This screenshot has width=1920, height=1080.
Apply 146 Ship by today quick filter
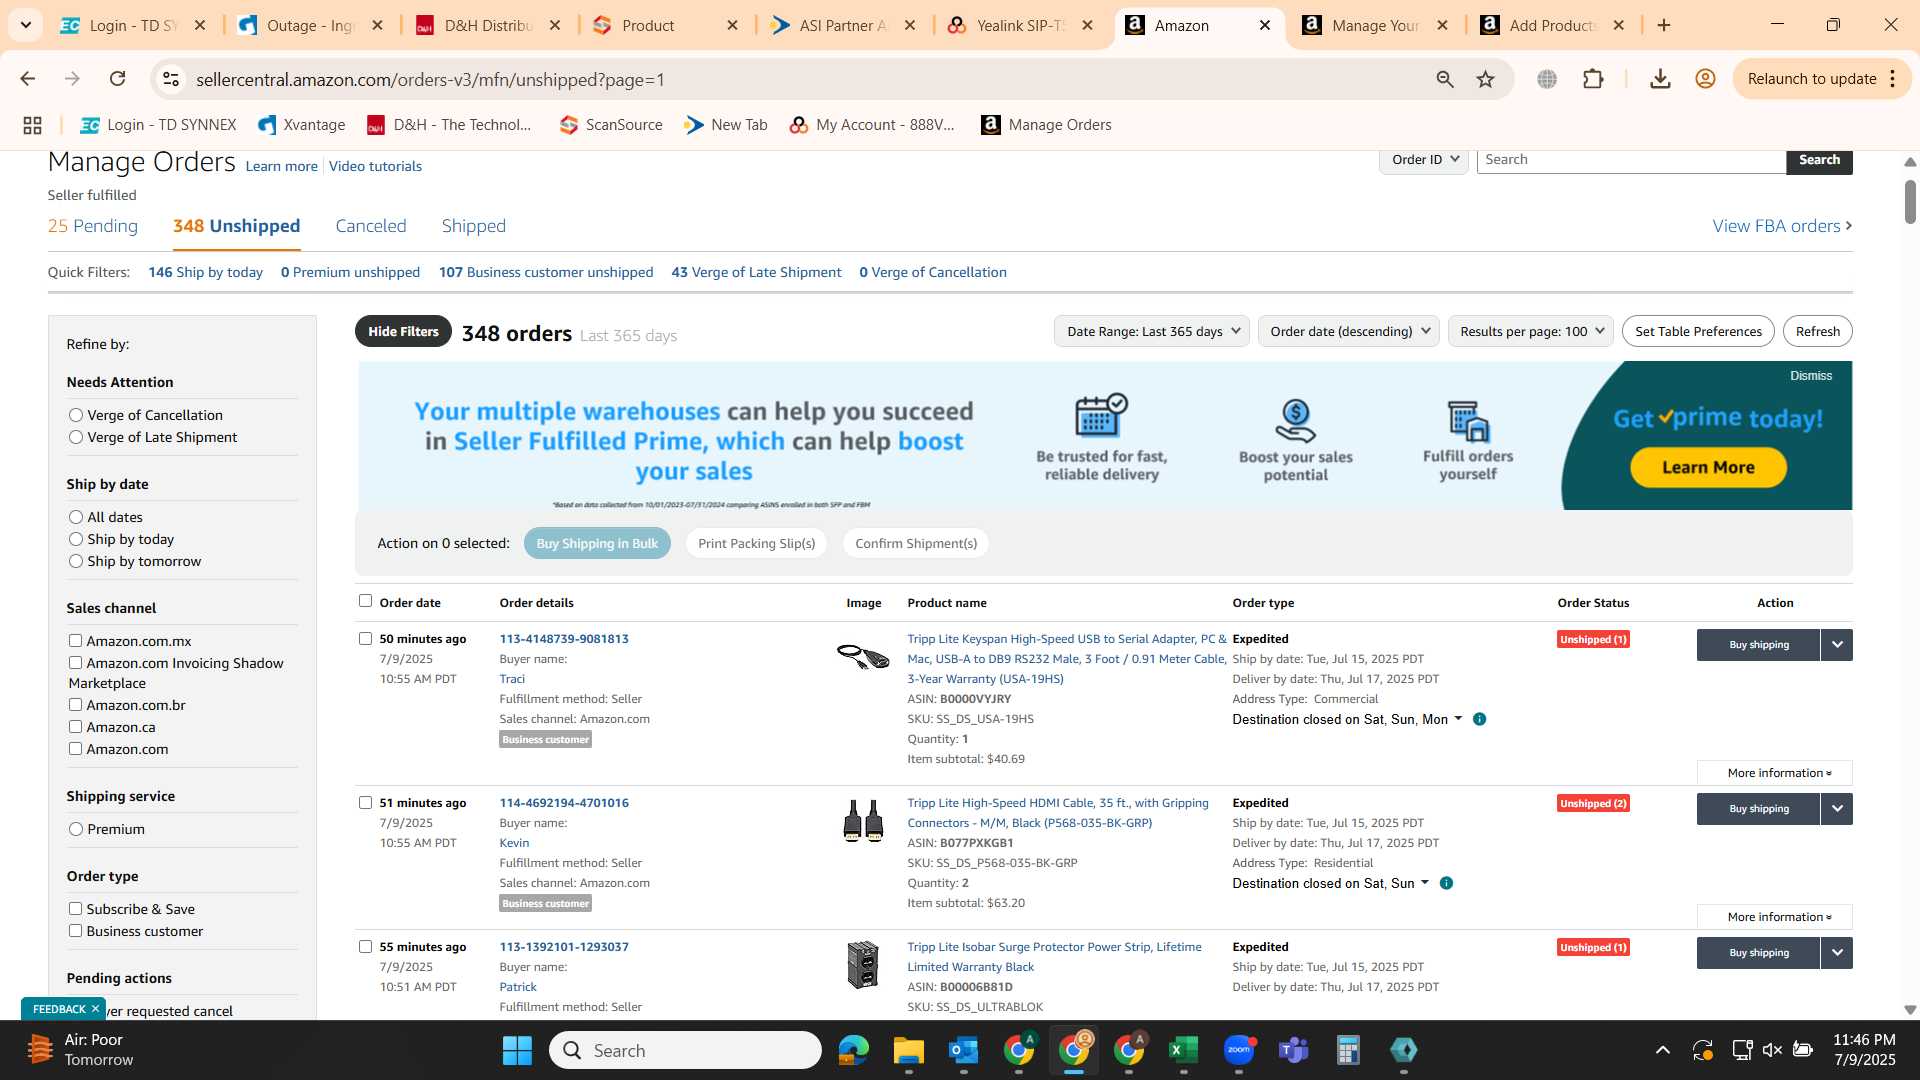click(x=205, y=272)
